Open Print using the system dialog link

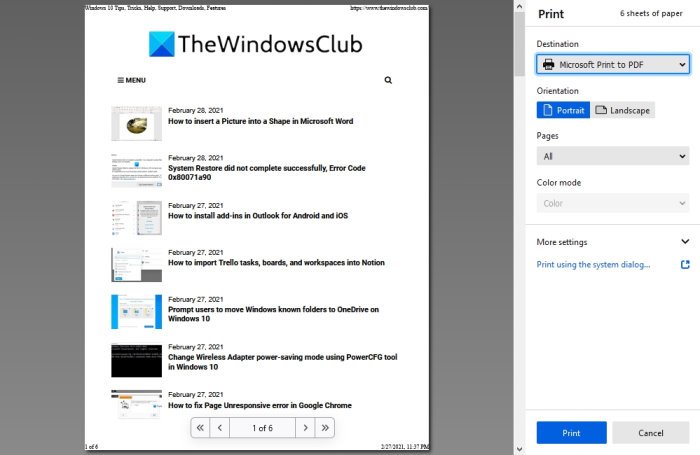tap(593, 264)
